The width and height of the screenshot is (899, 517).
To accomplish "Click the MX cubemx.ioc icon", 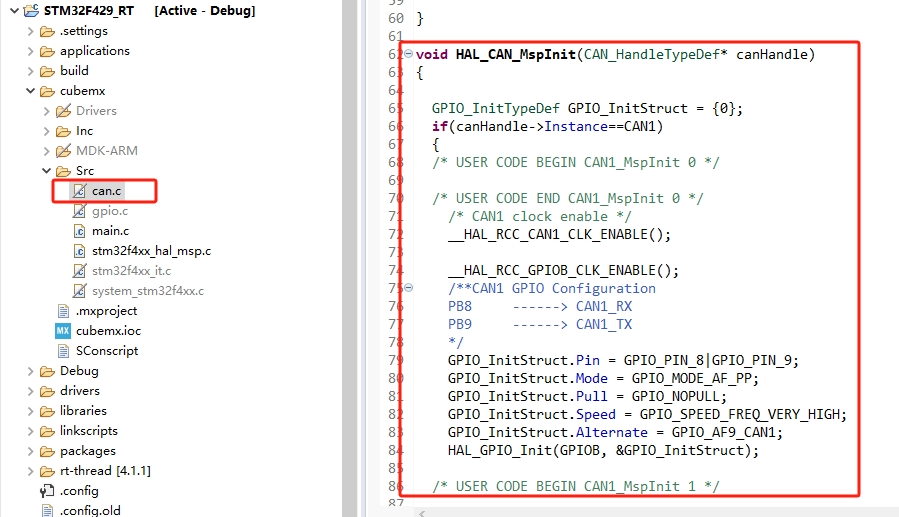I will pyautogui.click(x=62, y=331).
